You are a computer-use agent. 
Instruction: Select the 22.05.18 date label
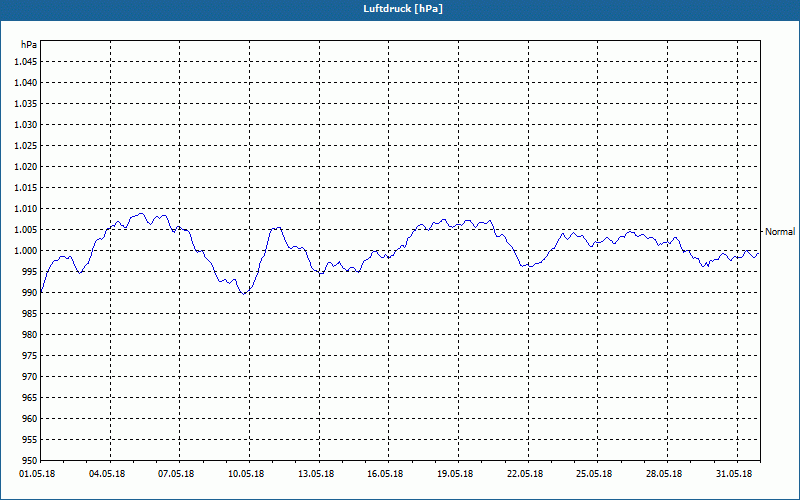525,473
